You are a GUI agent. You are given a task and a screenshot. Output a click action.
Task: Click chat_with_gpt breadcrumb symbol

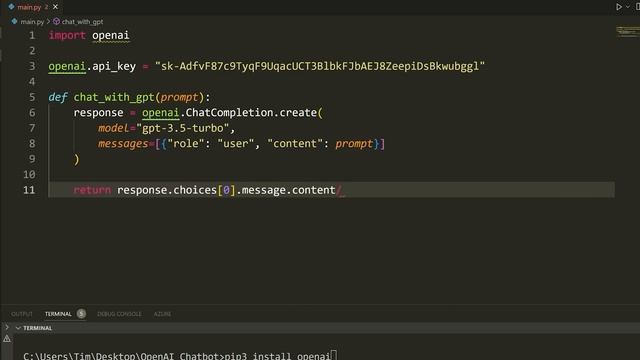(82, 22)
